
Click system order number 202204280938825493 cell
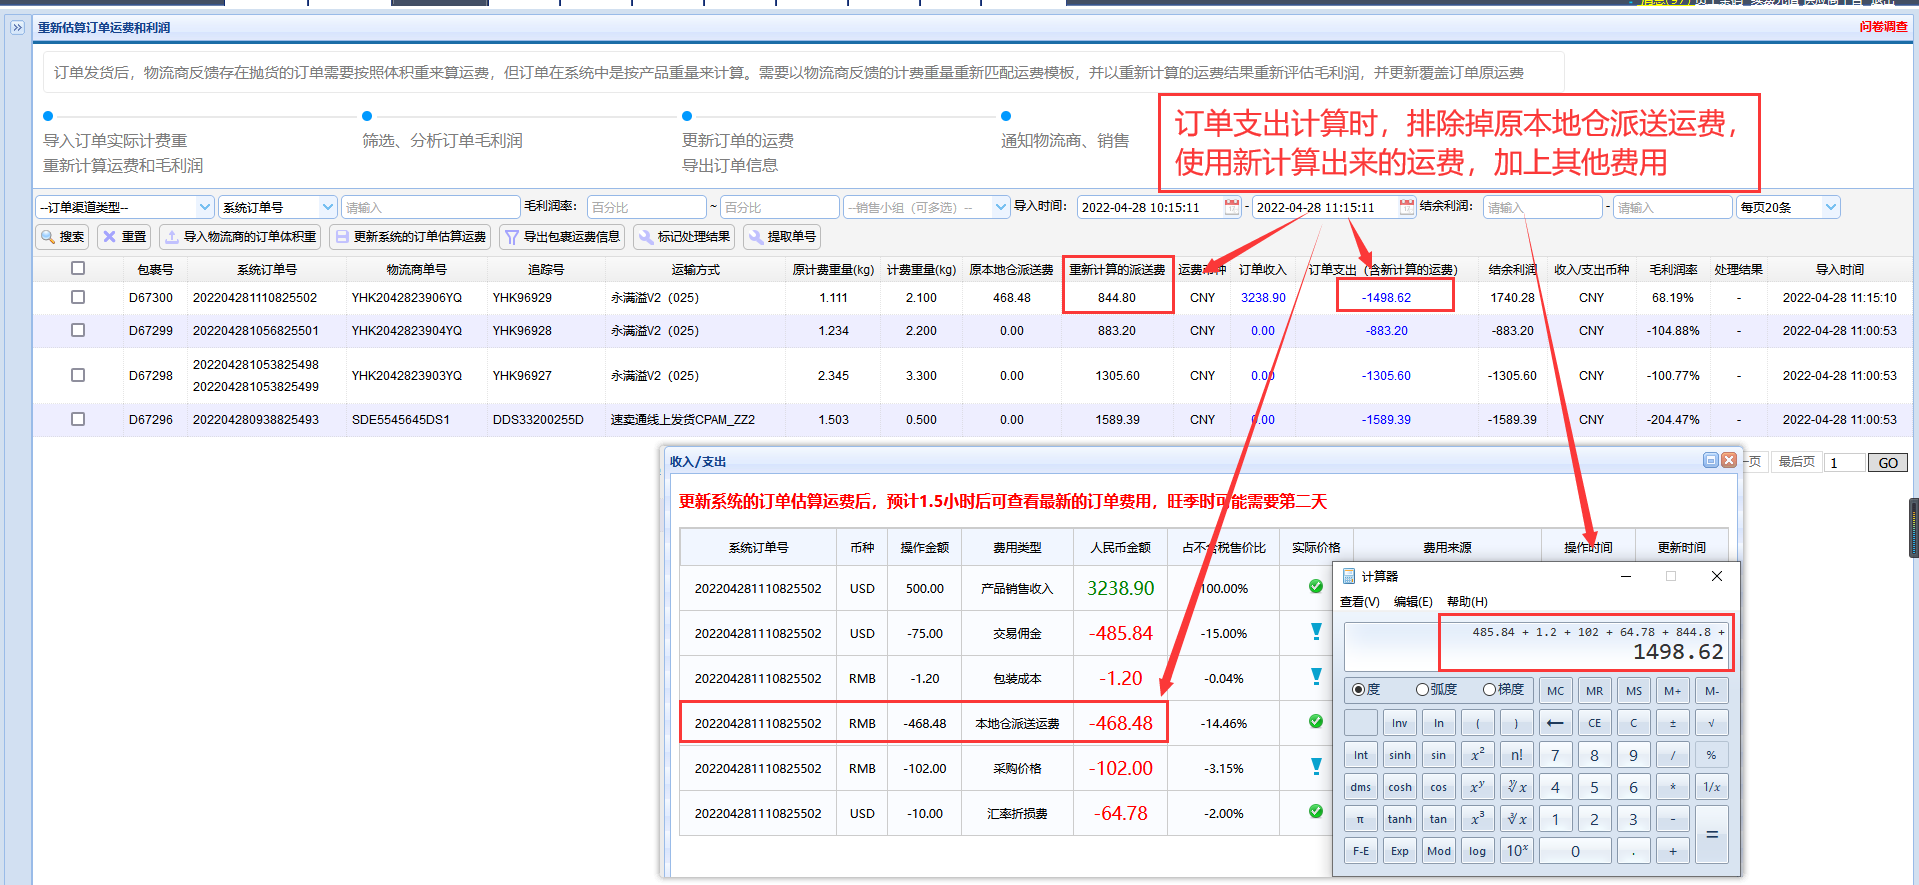pos(256,419)
